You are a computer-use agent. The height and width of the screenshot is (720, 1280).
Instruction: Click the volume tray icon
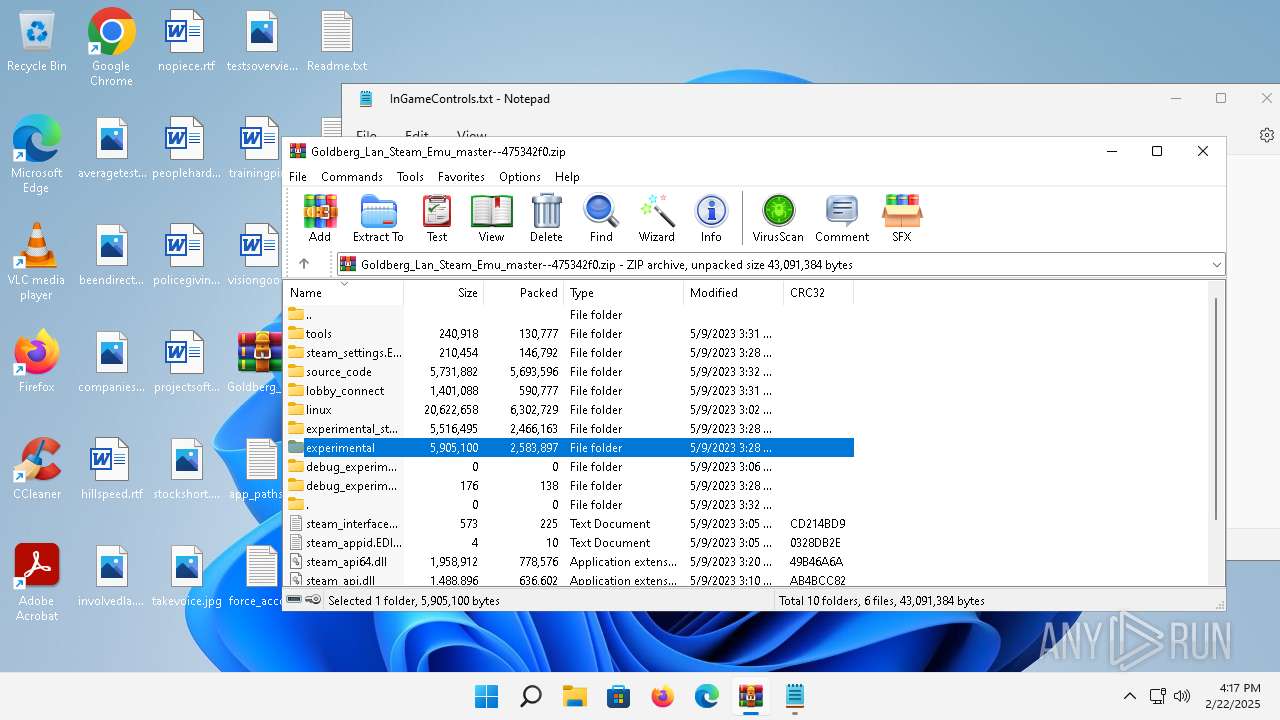pos(1182,696)
